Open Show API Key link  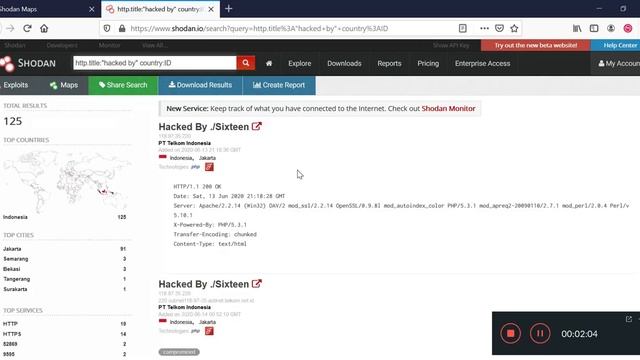451,45
